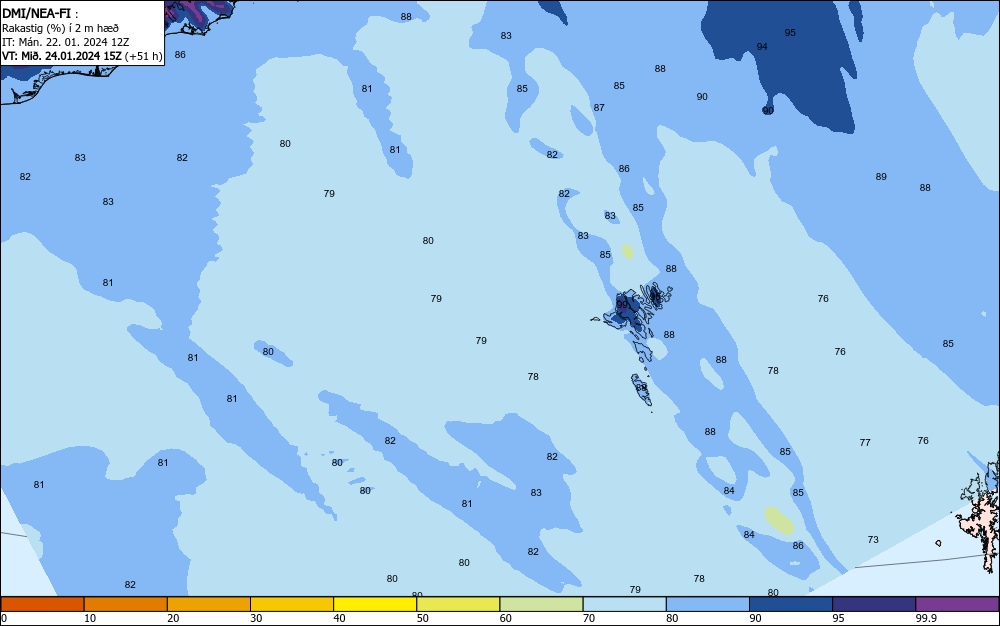1000x626 pixels.
Task: Click the '73' humidity value on the map
Action: coord(873,539)
